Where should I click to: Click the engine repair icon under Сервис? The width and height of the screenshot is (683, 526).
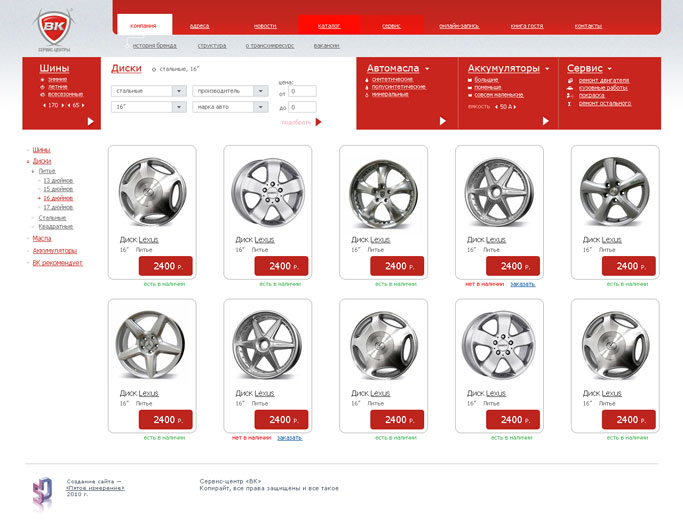click(x=570, y=81)
